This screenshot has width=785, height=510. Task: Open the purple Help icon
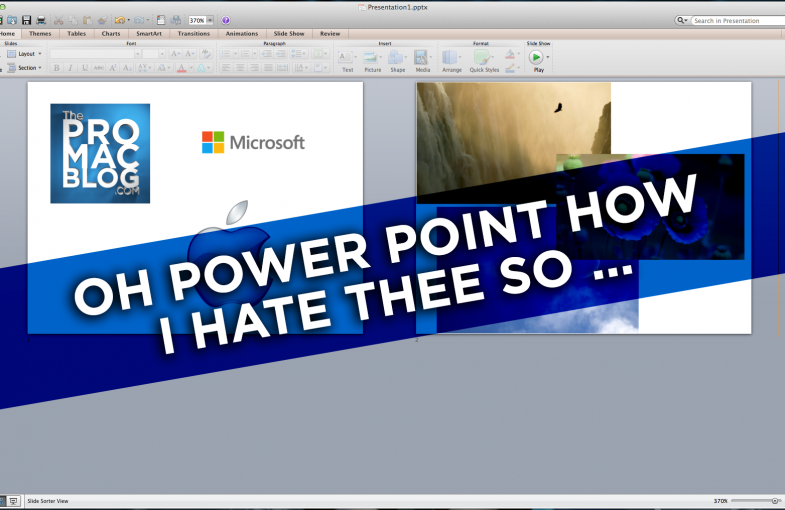pos(226,21)
